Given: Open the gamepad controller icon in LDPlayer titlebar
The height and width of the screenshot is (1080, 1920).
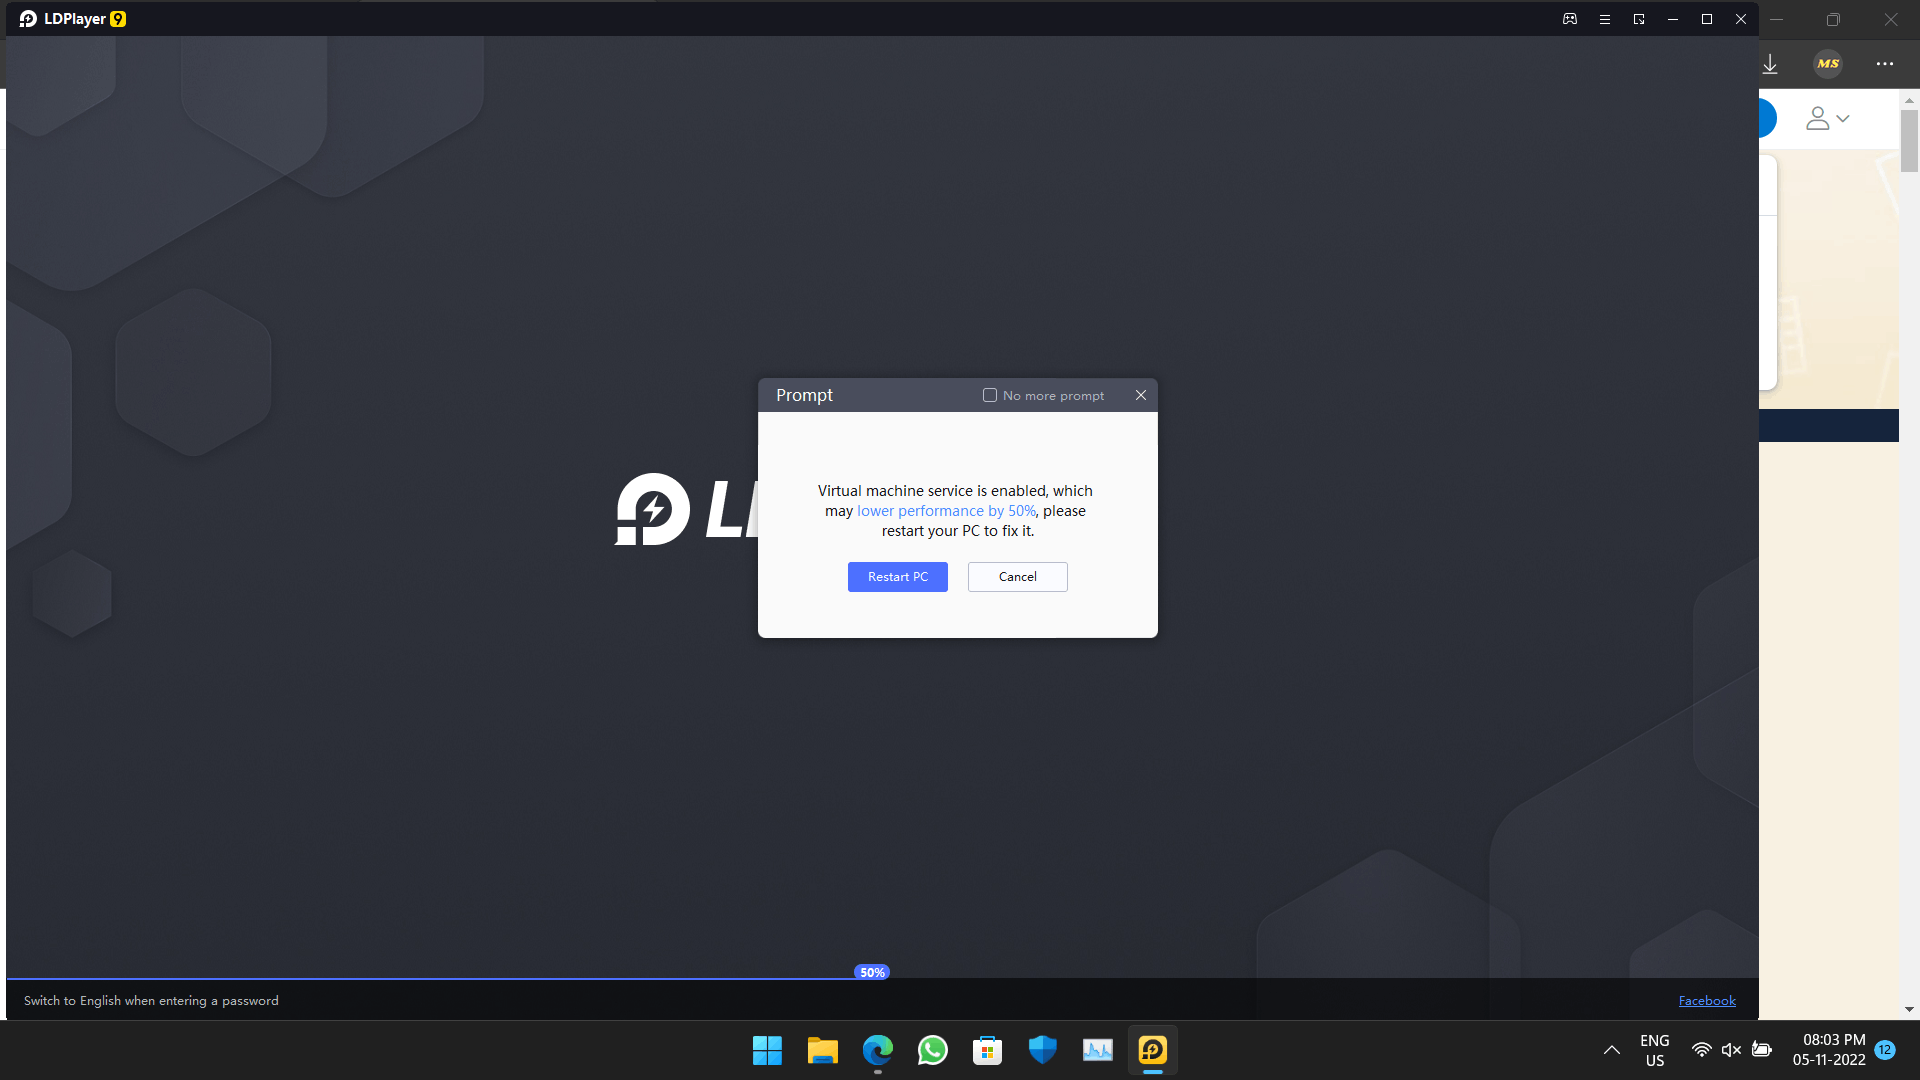Looking at the screenshot, I should pos(1570,19).
